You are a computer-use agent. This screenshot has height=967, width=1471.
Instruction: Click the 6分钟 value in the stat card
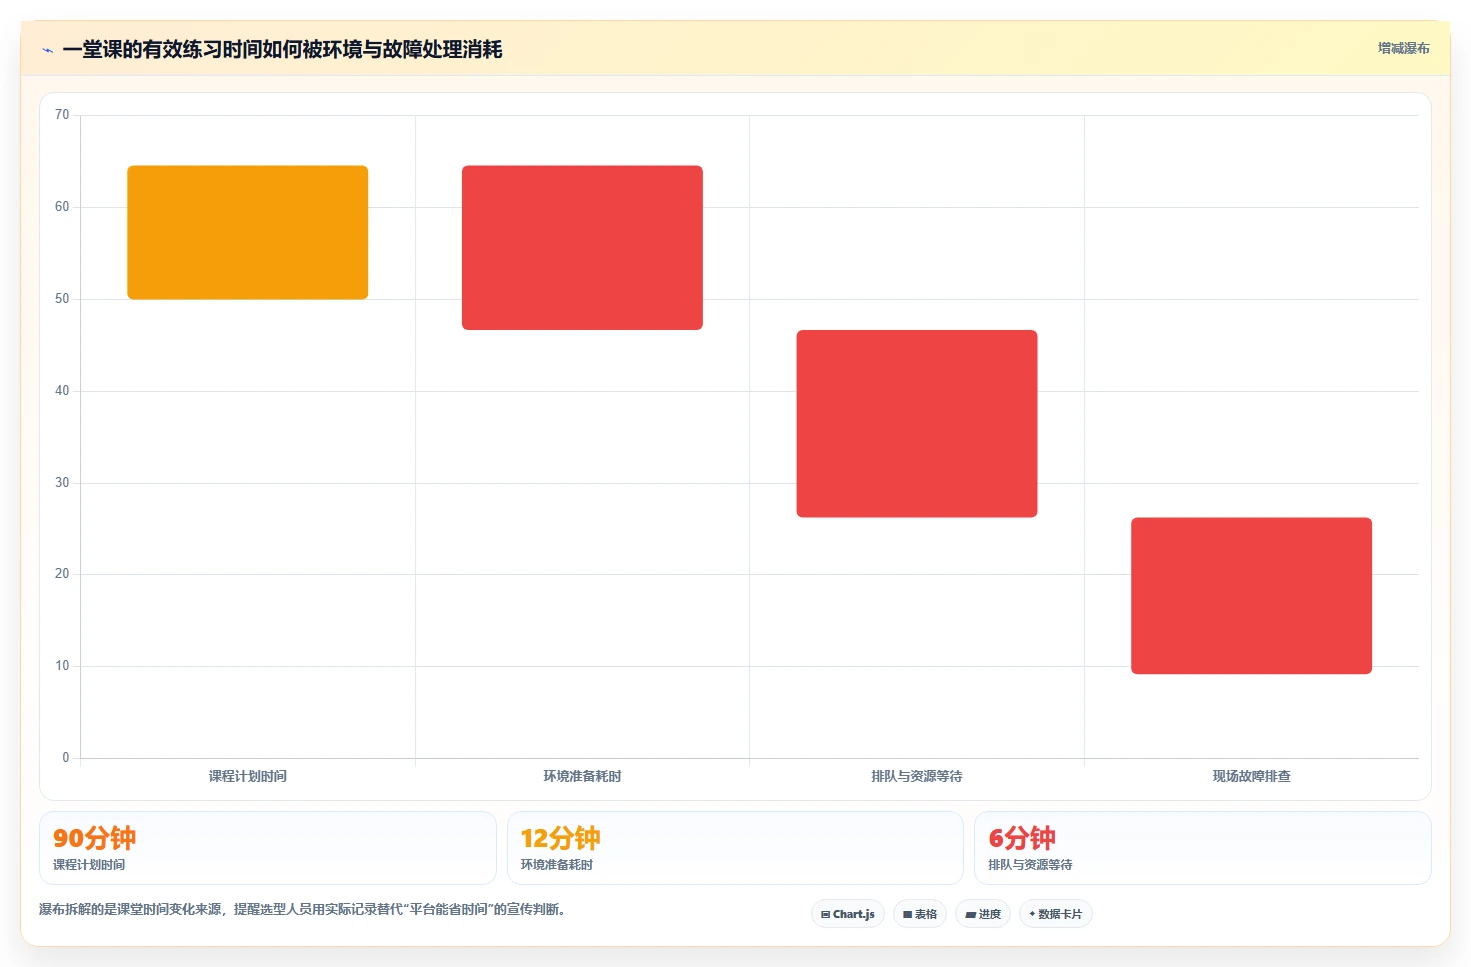coord(1022,838)
